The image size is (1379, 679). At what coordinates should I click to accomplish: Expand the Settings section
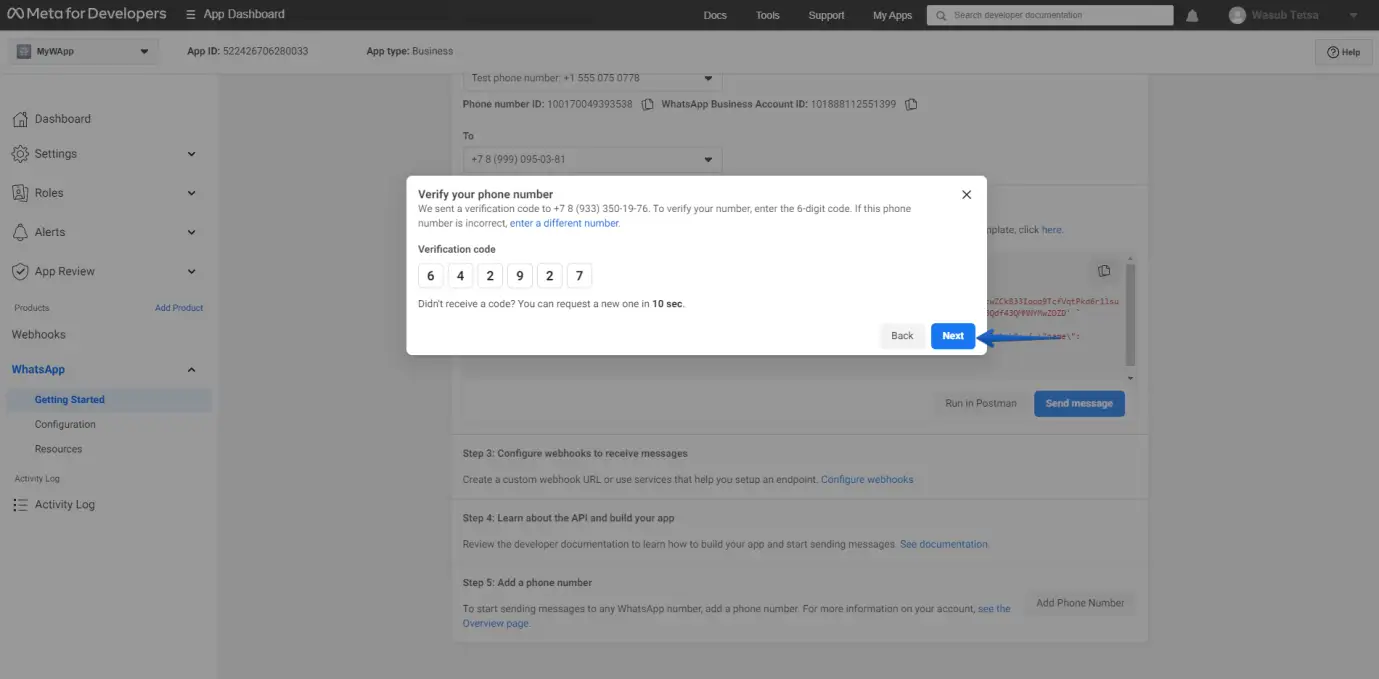(192, 154)
